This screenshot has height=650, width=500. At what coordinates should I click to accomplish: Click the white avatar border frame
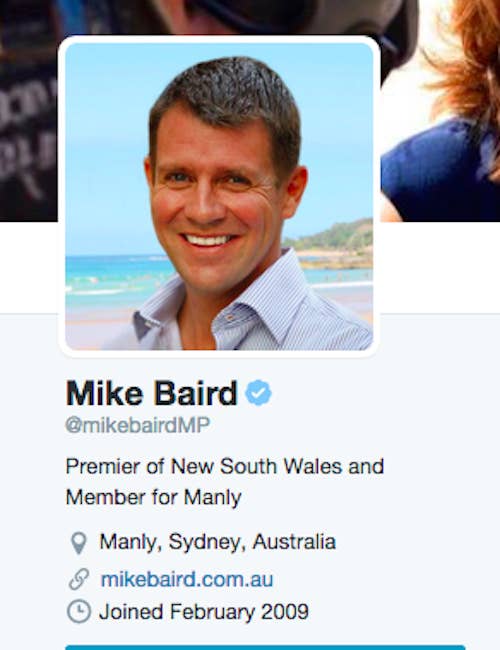pos(219,39)
